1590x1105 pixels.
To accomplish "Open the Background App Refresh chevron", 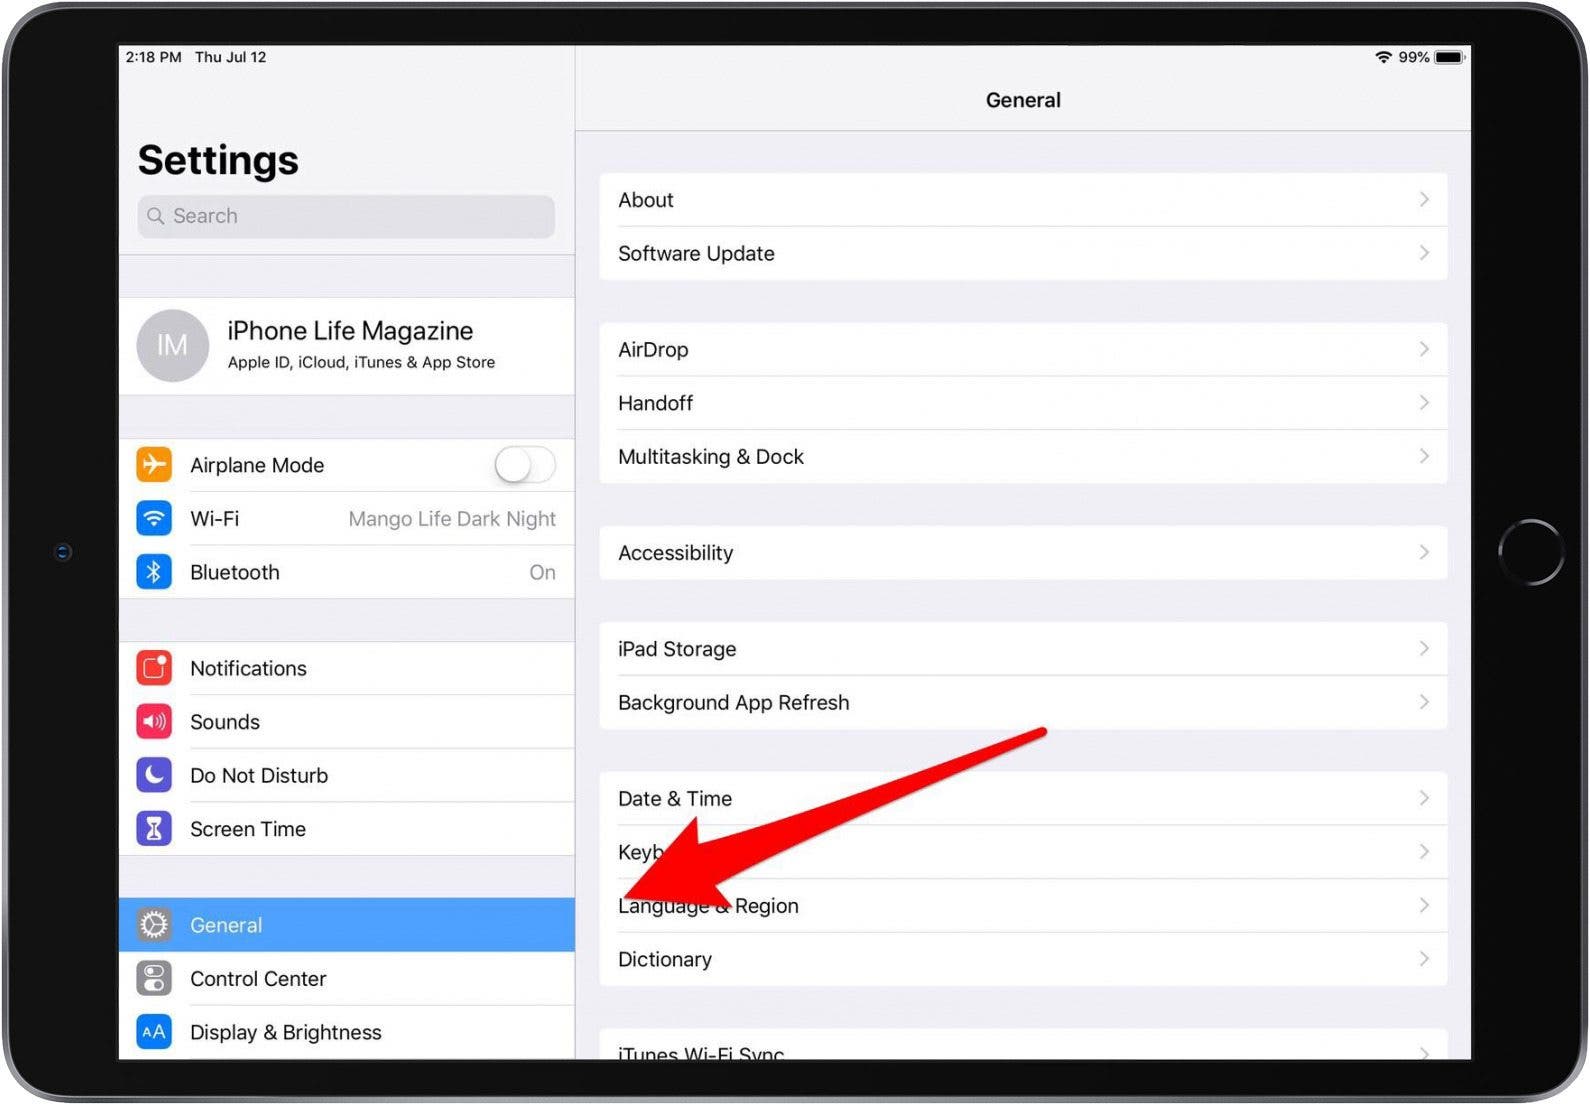I will 1424,702.
